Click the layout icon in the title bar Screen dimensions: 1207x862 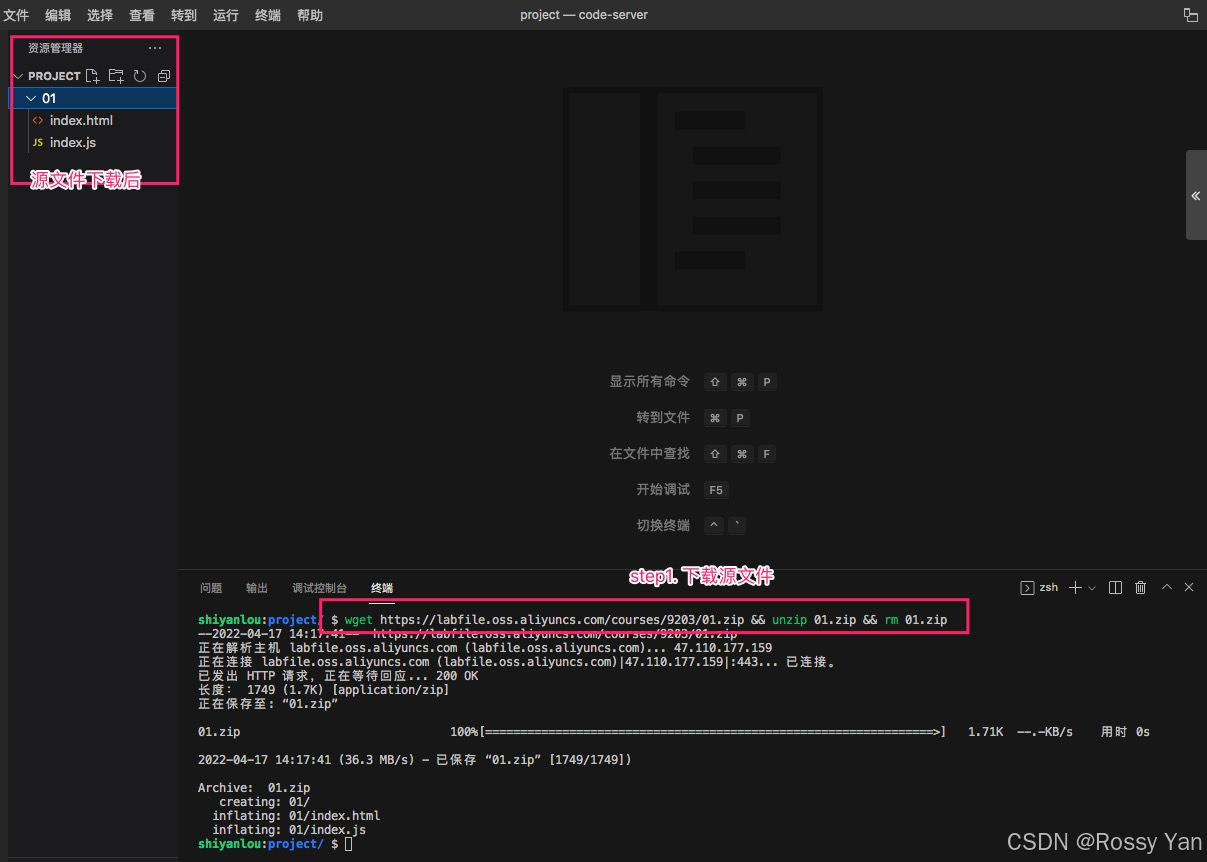(1191, 15)
